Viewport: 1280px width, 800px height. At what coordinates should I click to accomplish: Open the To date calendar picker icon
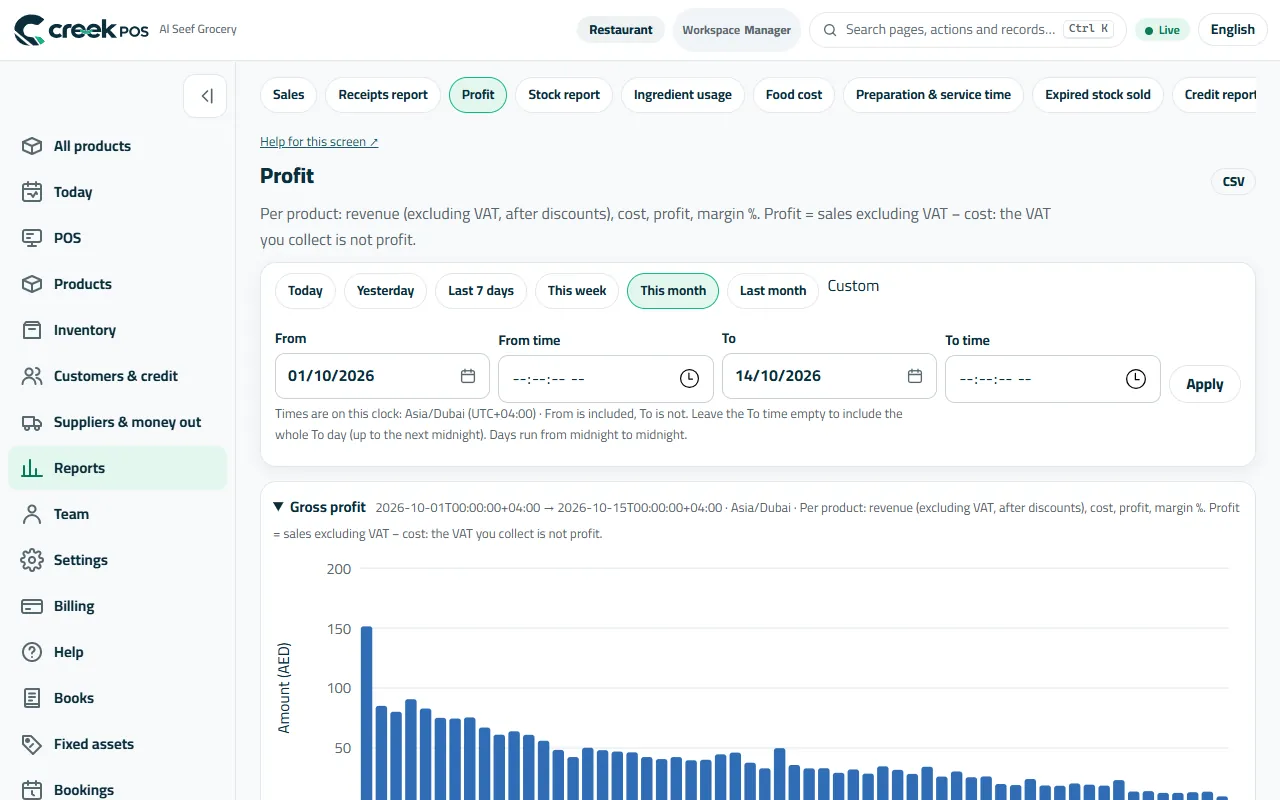[915, 376]
